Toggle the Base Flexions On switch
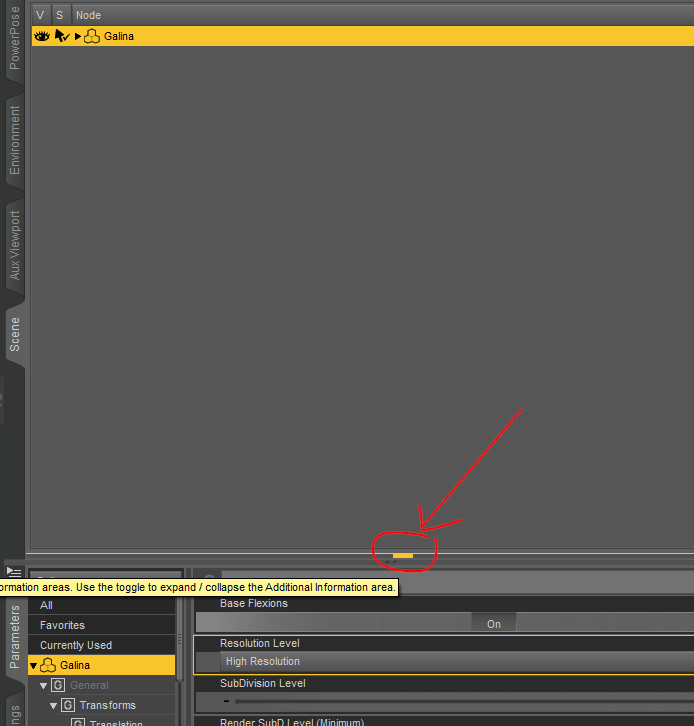 coord(494,624)
